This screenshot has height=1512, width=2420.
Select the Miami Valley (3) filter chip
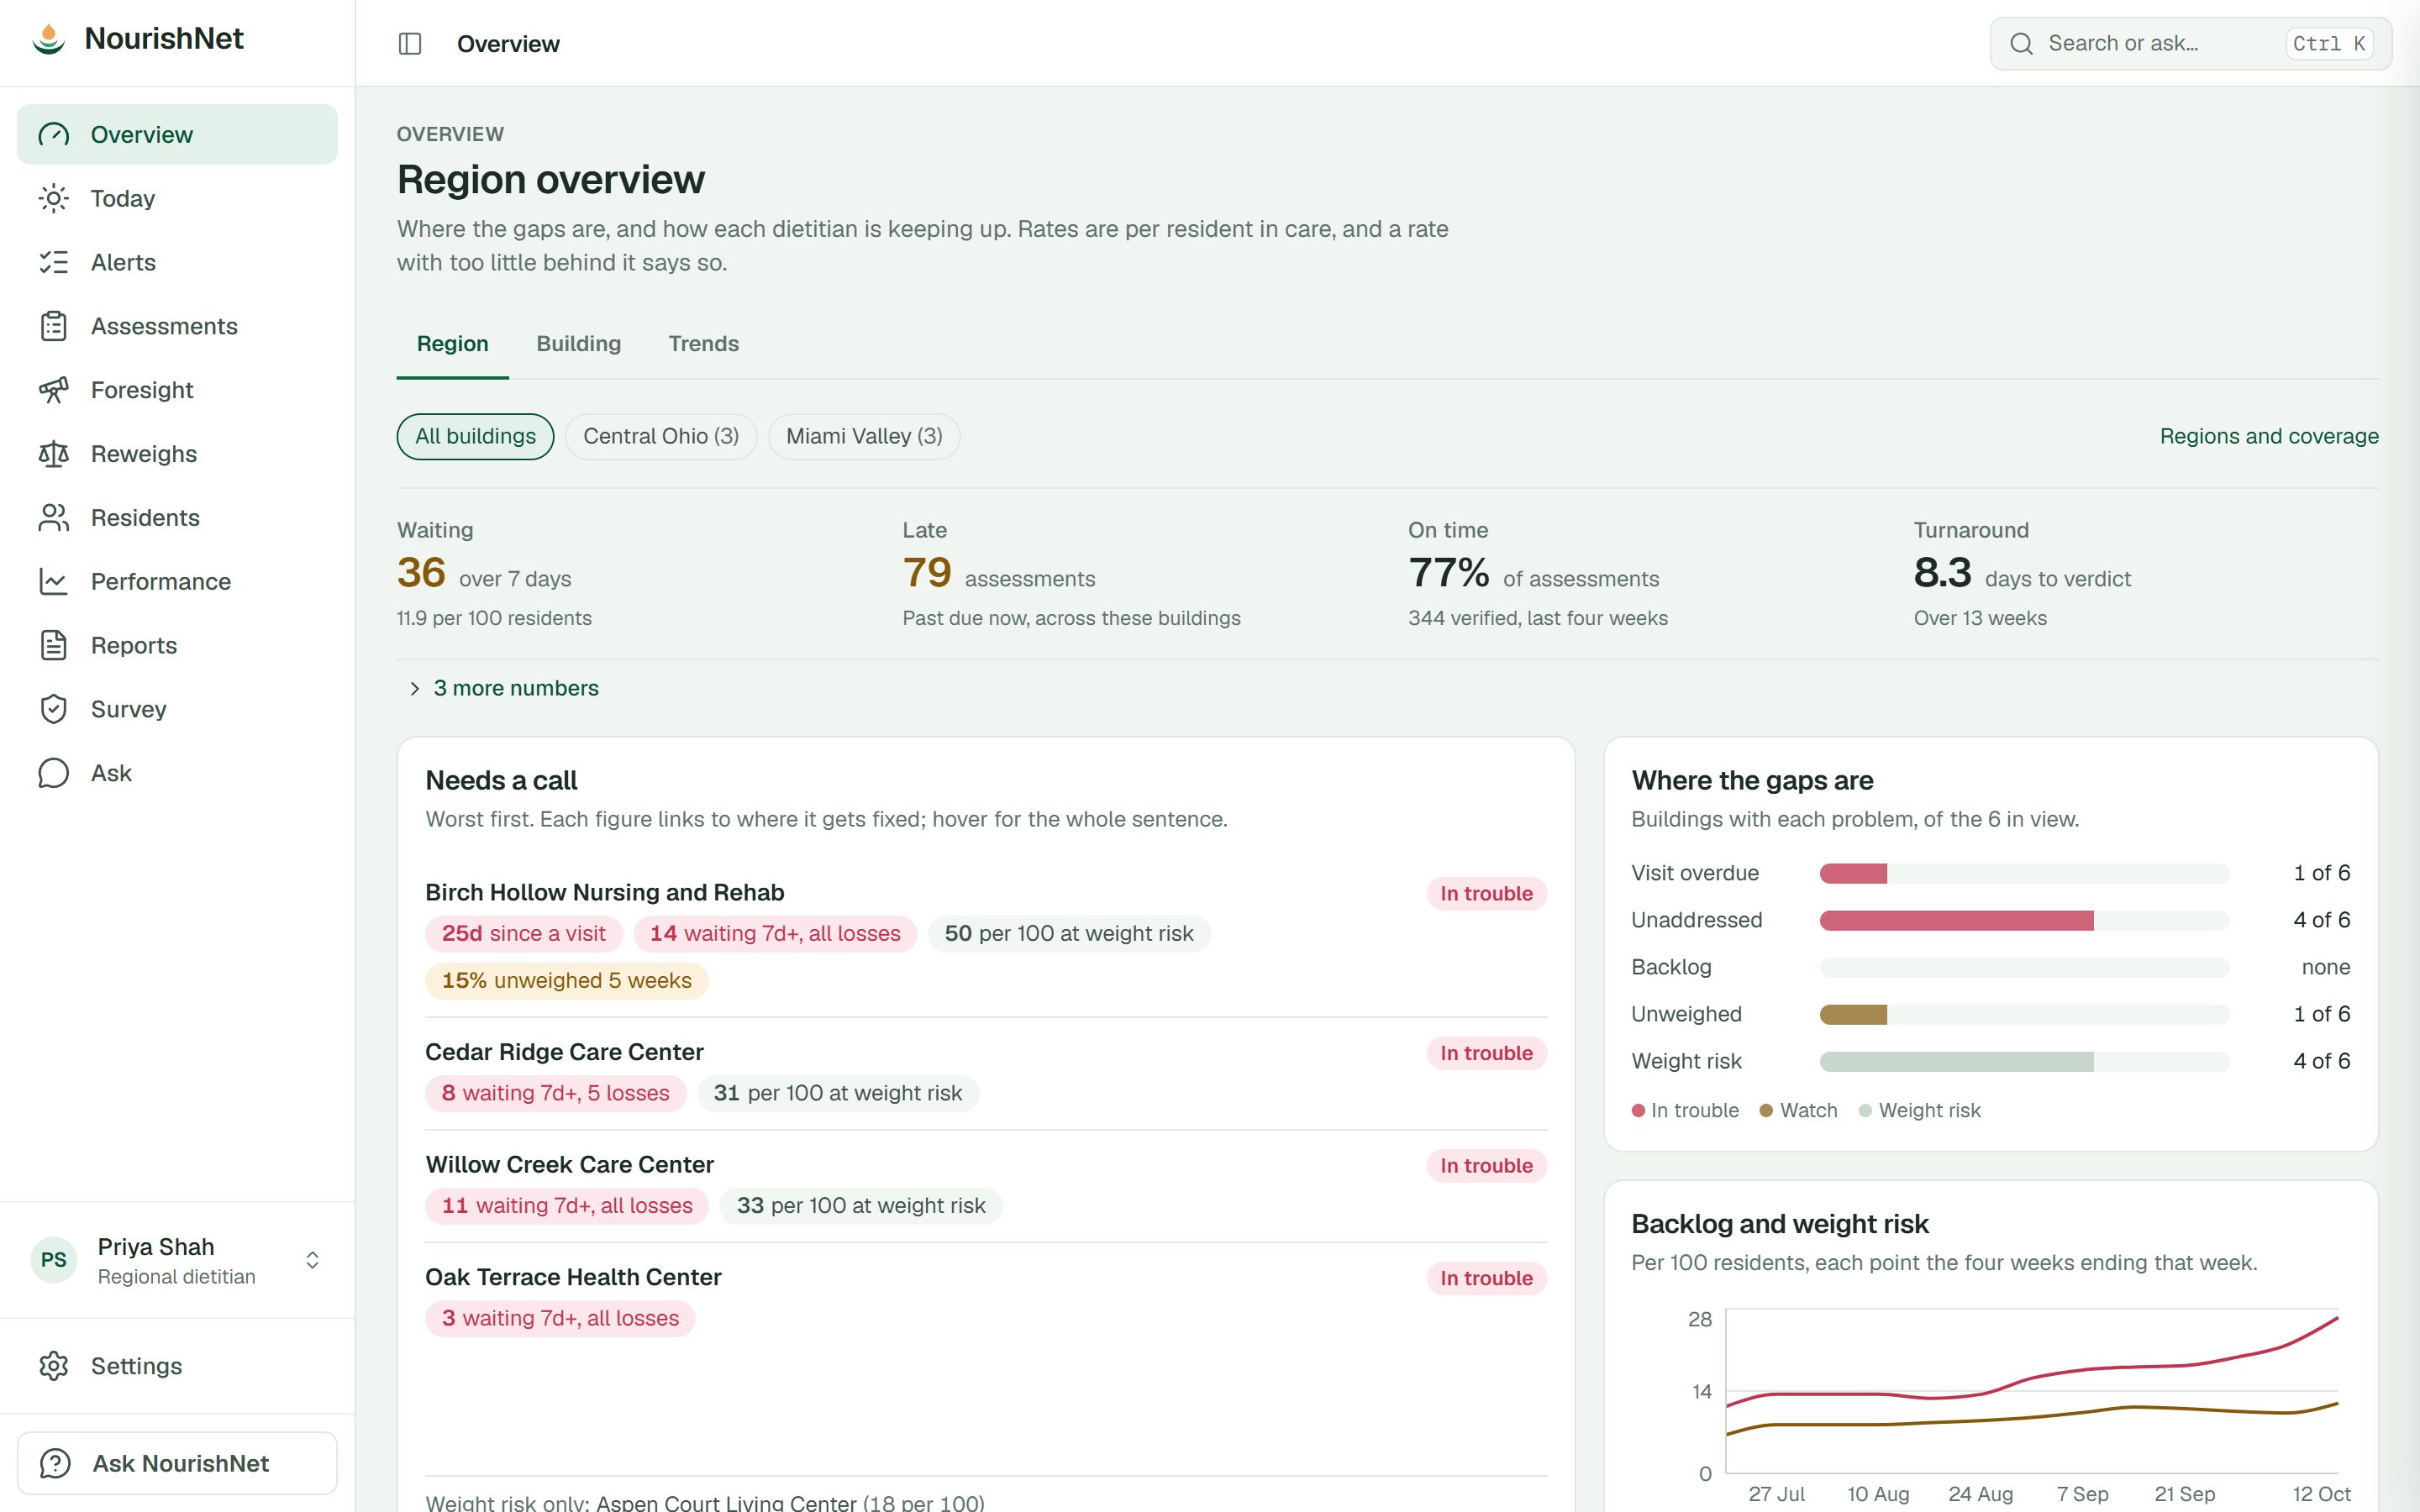tap(864, 436)
